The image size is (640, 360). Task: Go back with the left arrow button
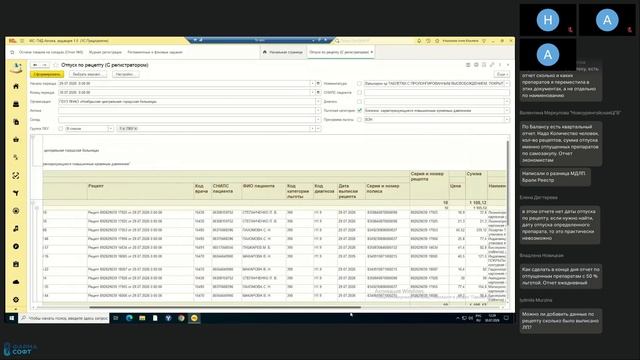click(x=36, y=65)
